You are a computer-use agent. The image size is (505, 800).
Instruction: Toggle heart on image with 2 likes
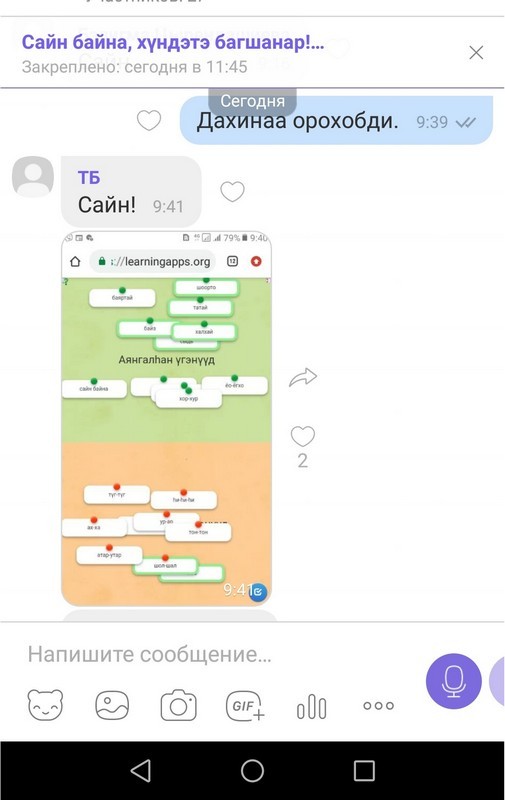pyautogui.click(x=302, y=437)
